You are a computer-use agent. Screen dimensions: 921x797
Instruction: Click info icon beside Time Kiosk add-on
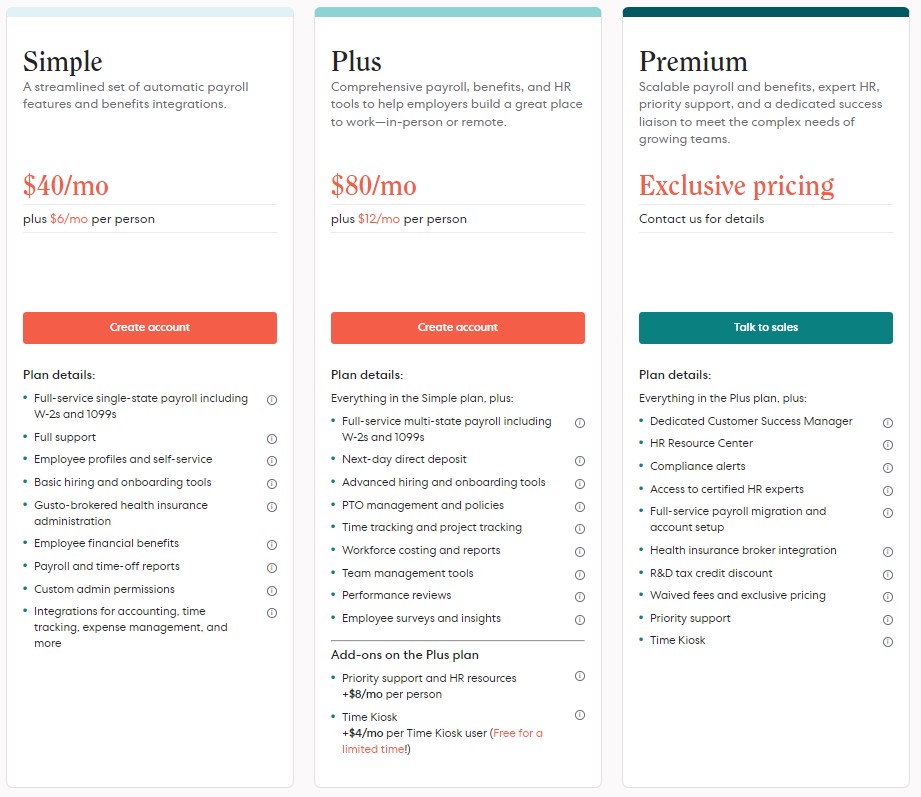coord(580,715)
